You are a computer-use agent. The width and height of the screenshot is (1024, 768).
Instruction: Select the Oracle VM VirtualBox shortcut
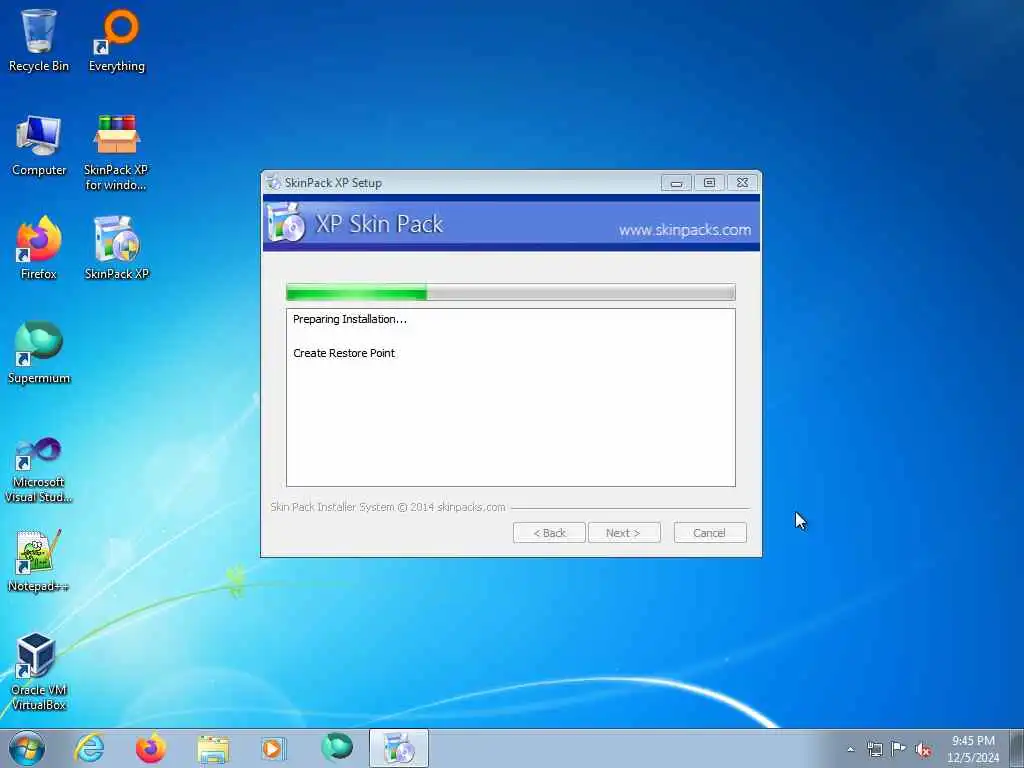click(x=39, y=671)
